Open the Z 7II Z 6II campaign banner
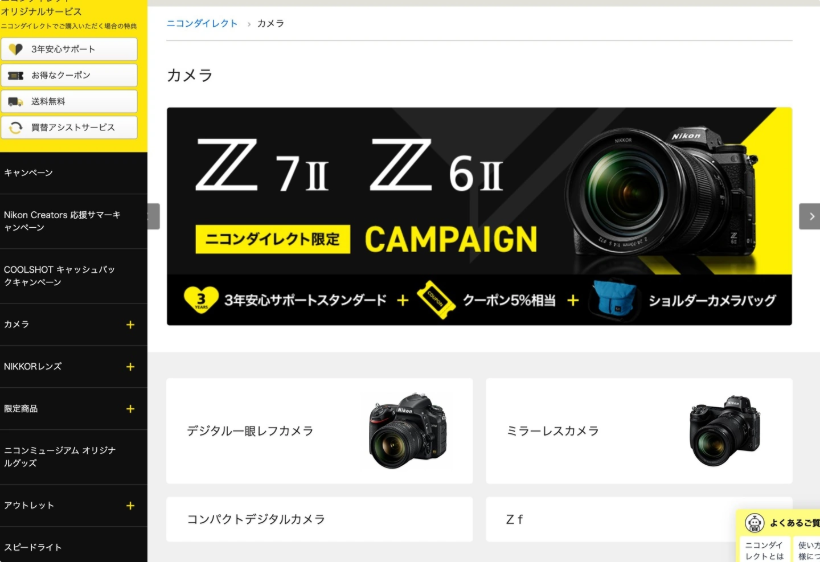822x563 pixels. pos(479,216)
